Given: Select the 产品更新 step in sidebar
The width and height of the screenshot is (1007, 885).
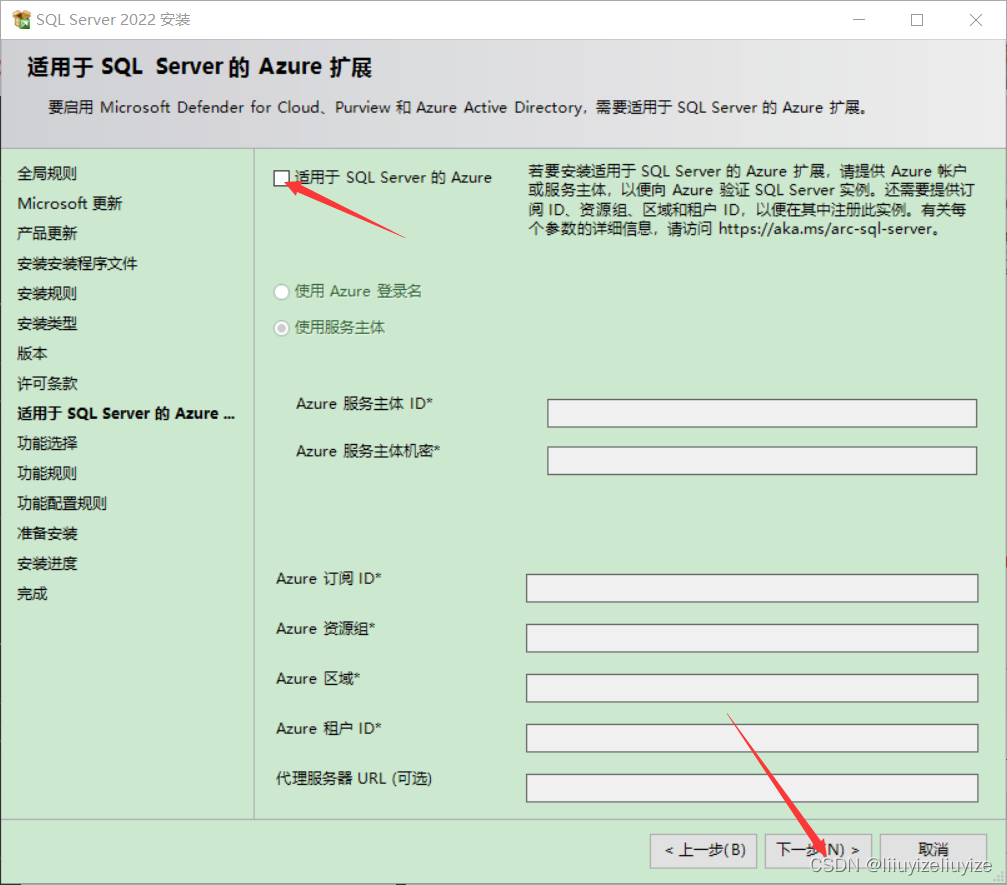Looking at the screenshot, I should pos(47,233).
